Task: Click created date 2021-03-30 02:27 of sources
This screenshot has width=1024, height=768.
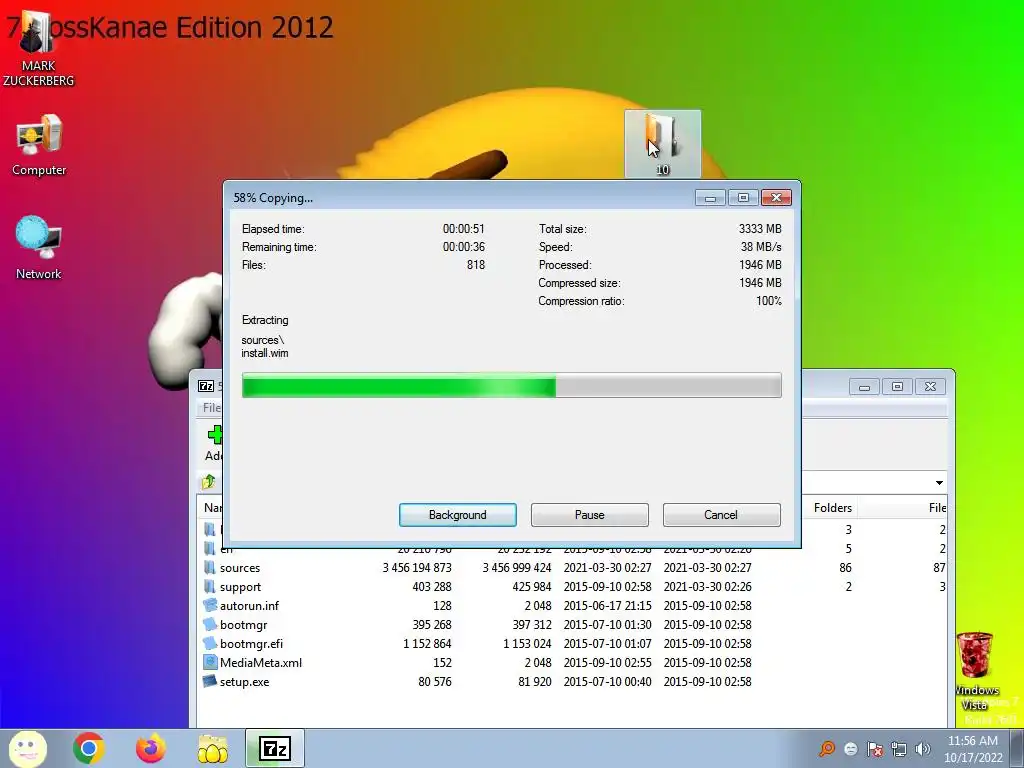Action: click(707, 568)
